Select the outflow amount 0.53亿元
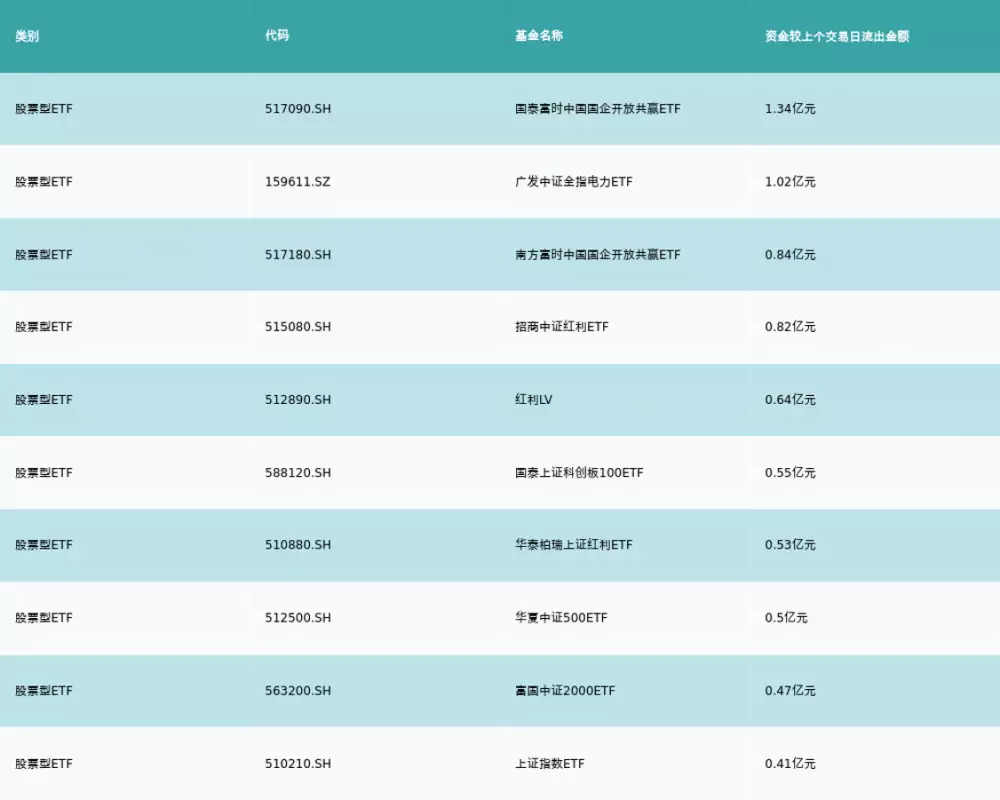The image size is (1000, 800). 790,545
